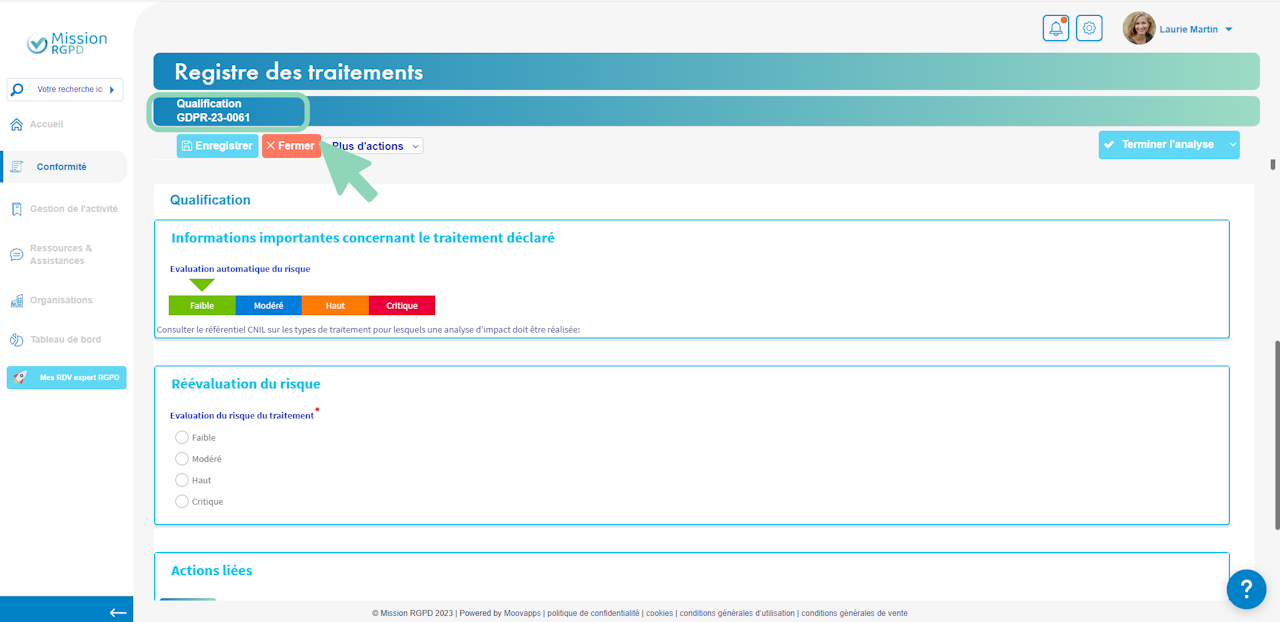Click the Accueil home icon
This screenshot has height=622, width=1280.
point(16,125)
